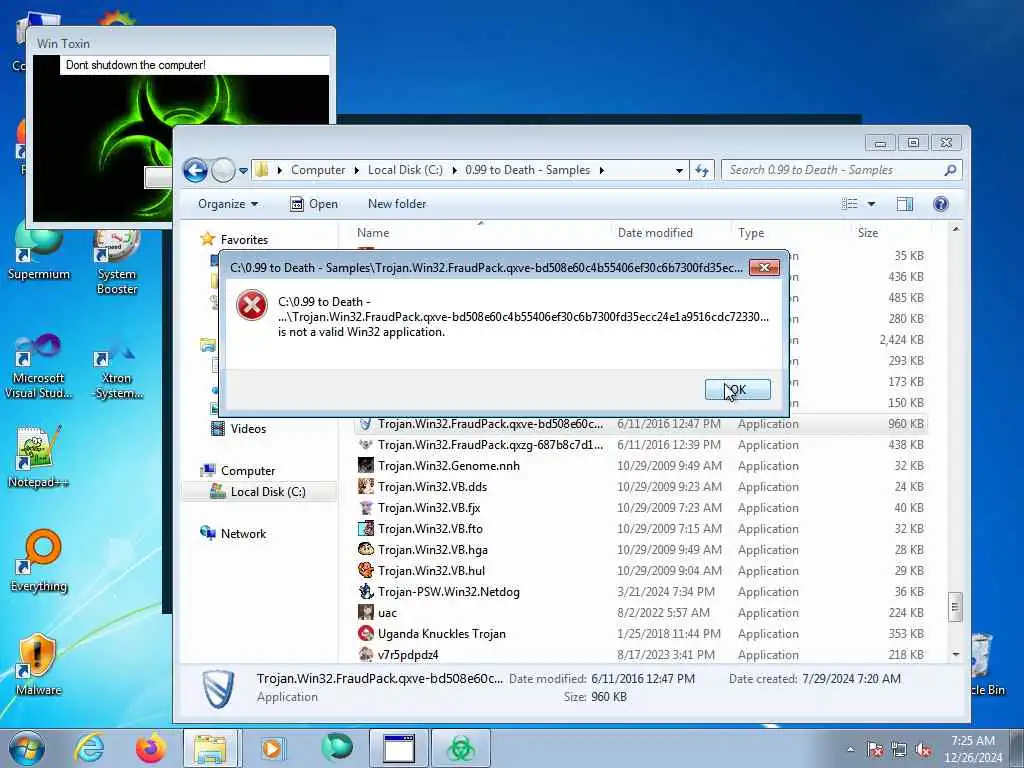Switch to the biohazard Win Toxin taskbar item

pos(460,748)
